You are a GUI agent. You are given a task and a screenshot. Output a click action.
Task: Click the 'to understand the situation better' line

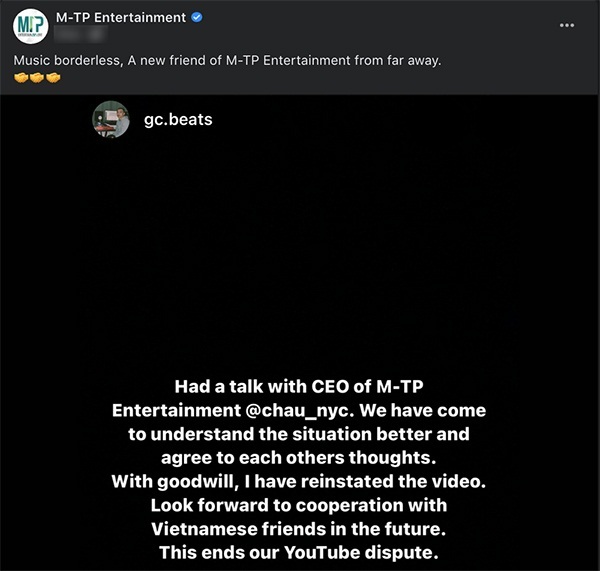[299, 434]
